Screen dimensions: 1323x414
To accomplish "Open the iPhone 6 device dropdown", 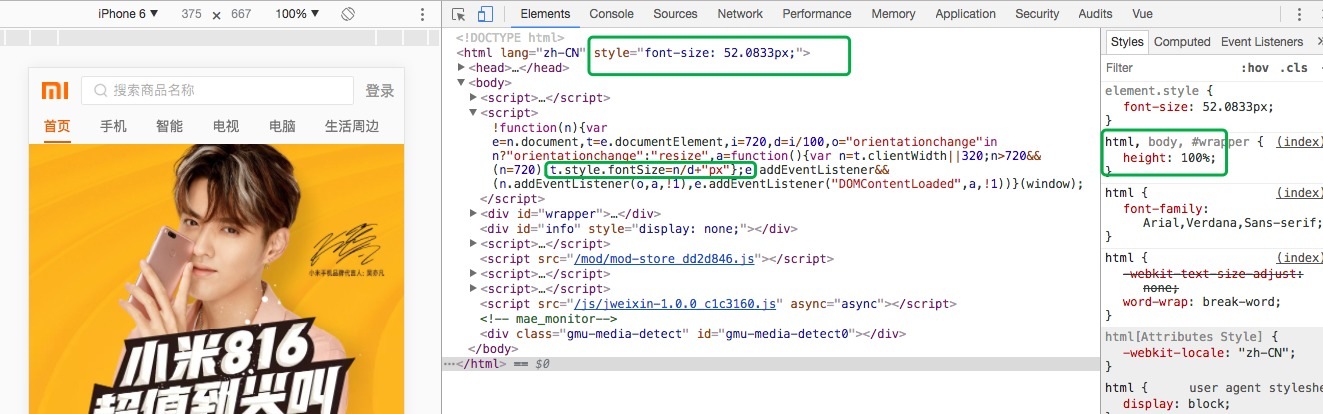I will point(128,14).
